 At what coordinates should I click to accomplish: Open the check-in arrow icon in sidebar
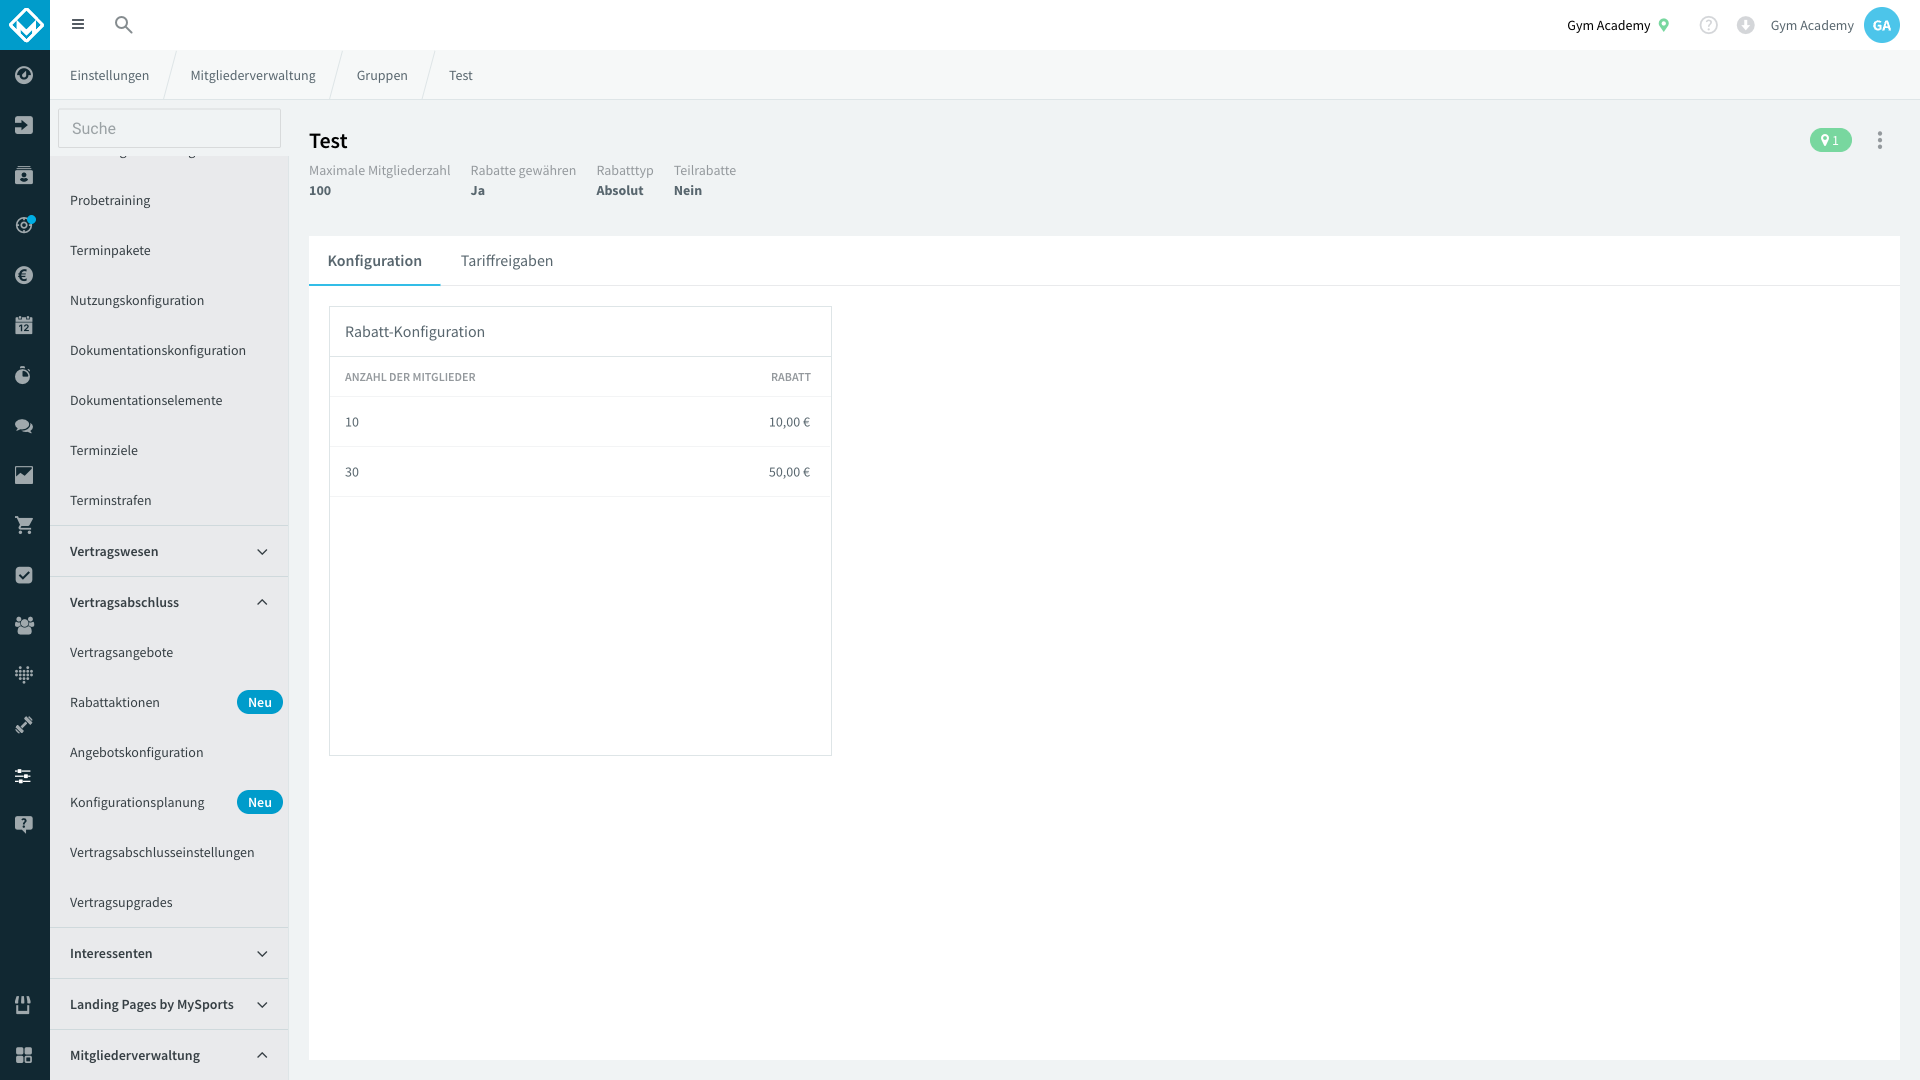(24, 125)
